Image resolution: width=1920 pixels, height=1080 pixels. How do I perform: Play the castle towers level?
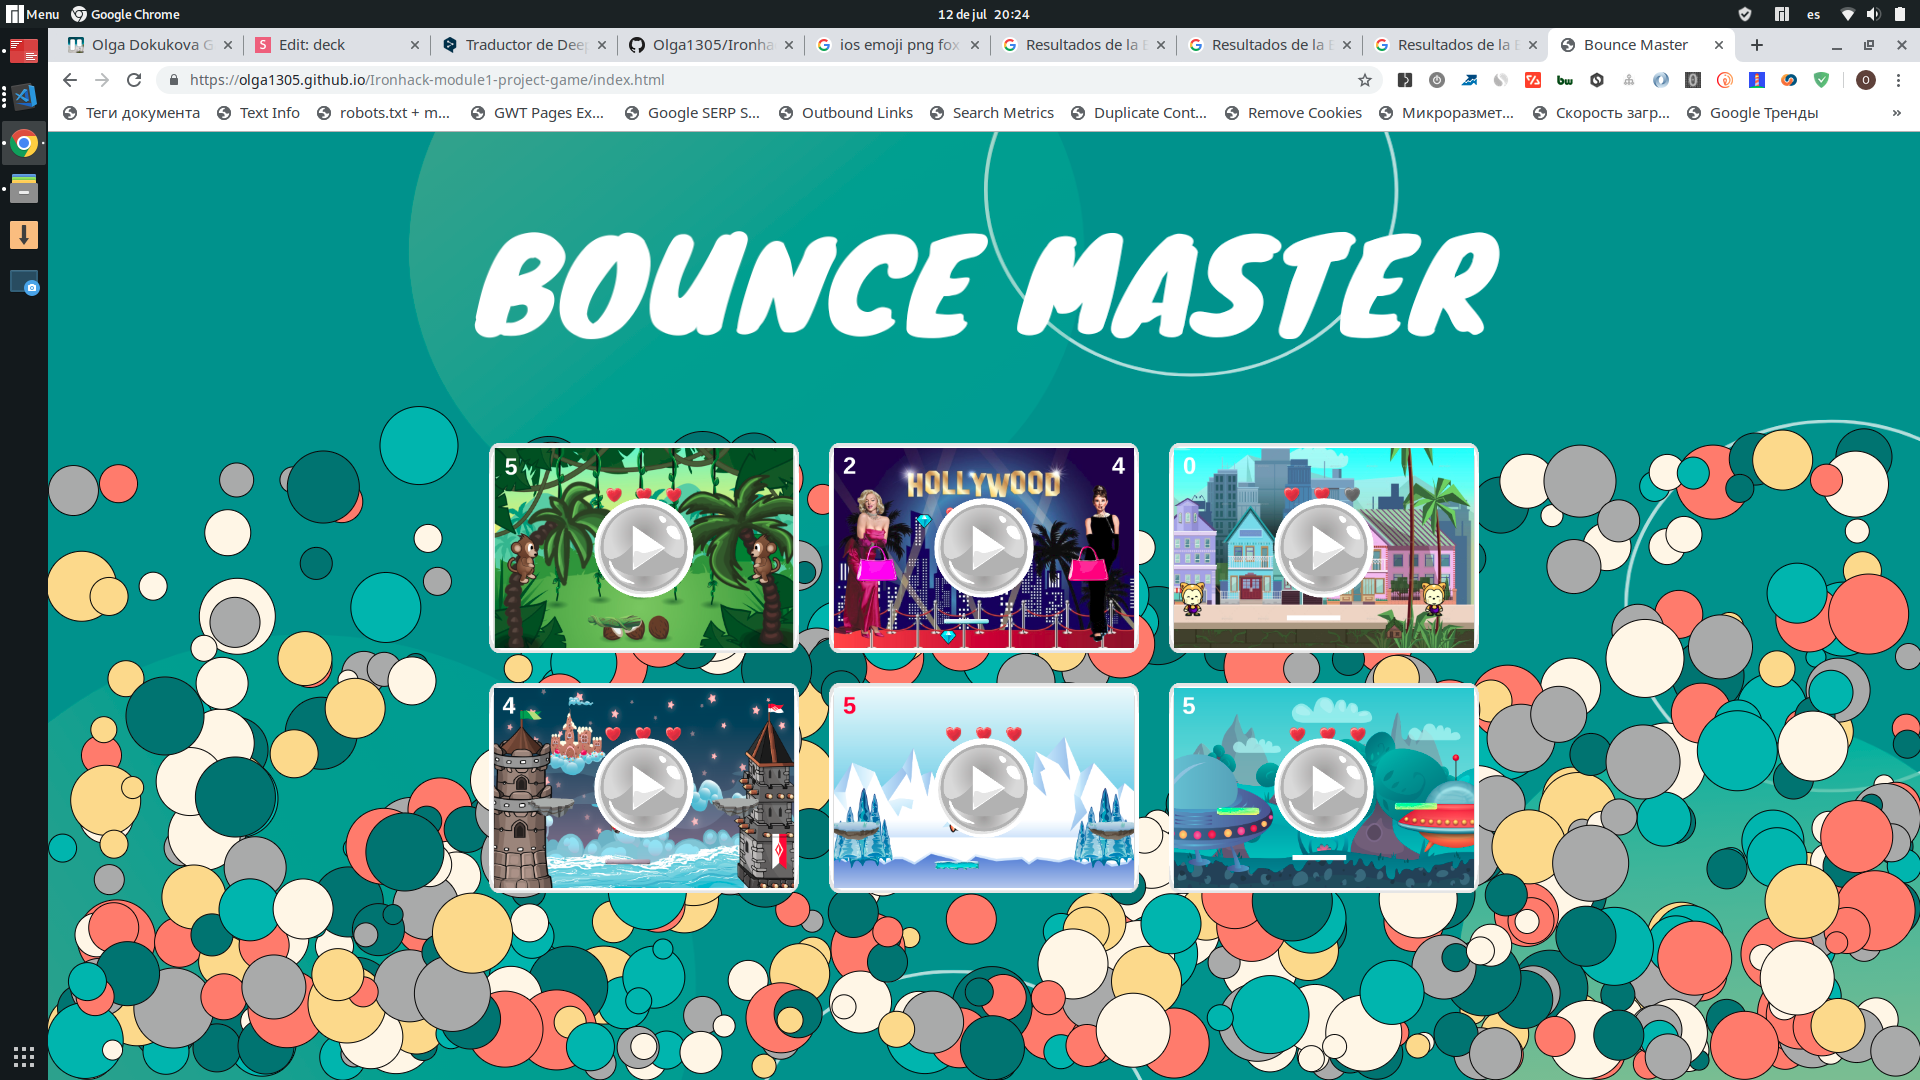click(644, 788)
